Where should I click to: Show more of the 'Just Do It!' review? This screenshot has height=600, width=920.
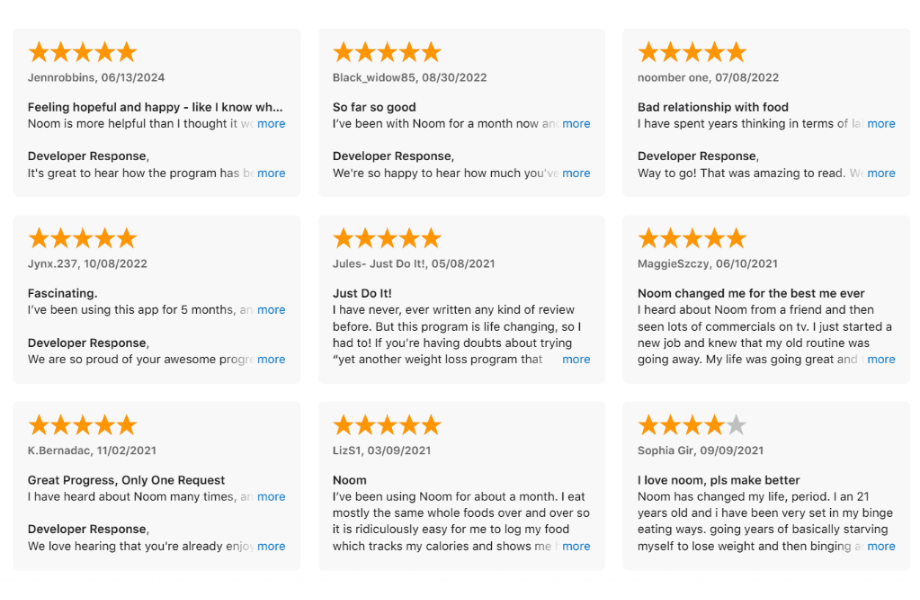(576, 359)
